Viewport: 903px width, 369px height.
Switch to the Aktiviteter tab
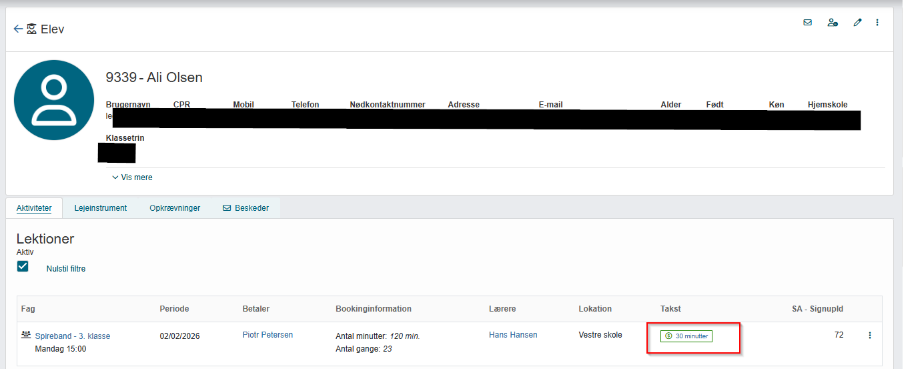click(35, 208)
